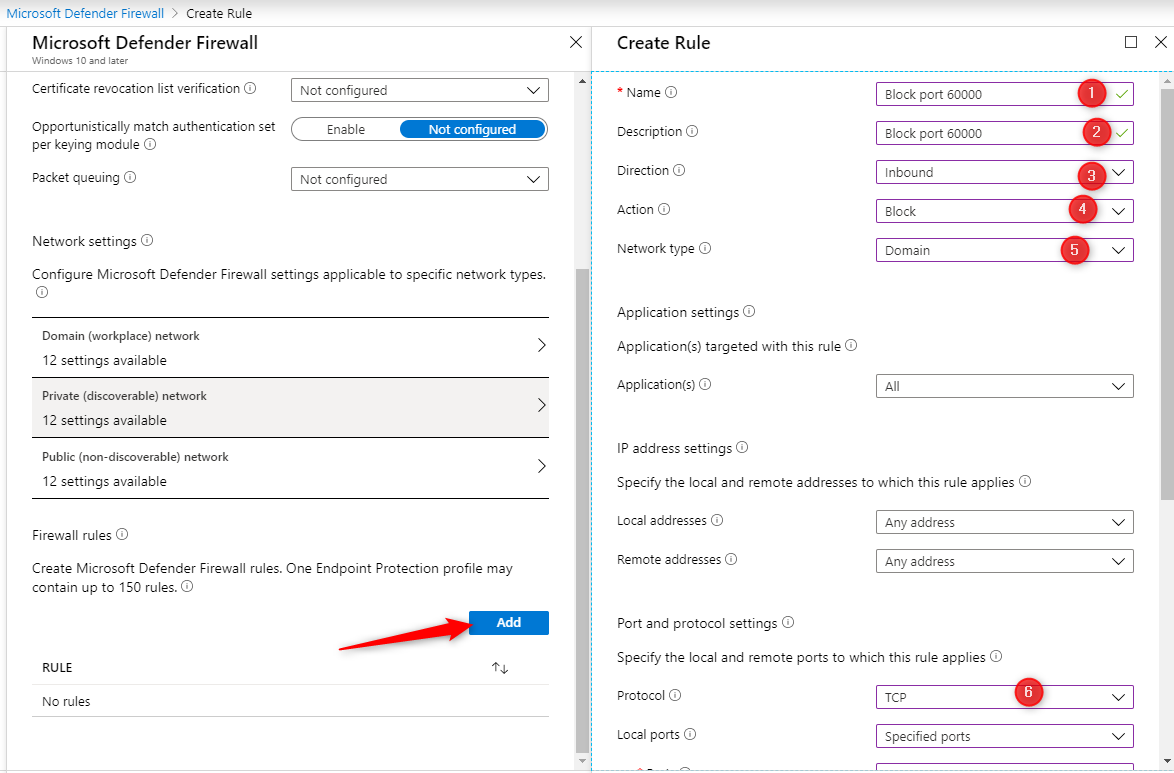The image size is (1174, 773).
Task: Click the Description input field
Action: [x=1004, y=133]
